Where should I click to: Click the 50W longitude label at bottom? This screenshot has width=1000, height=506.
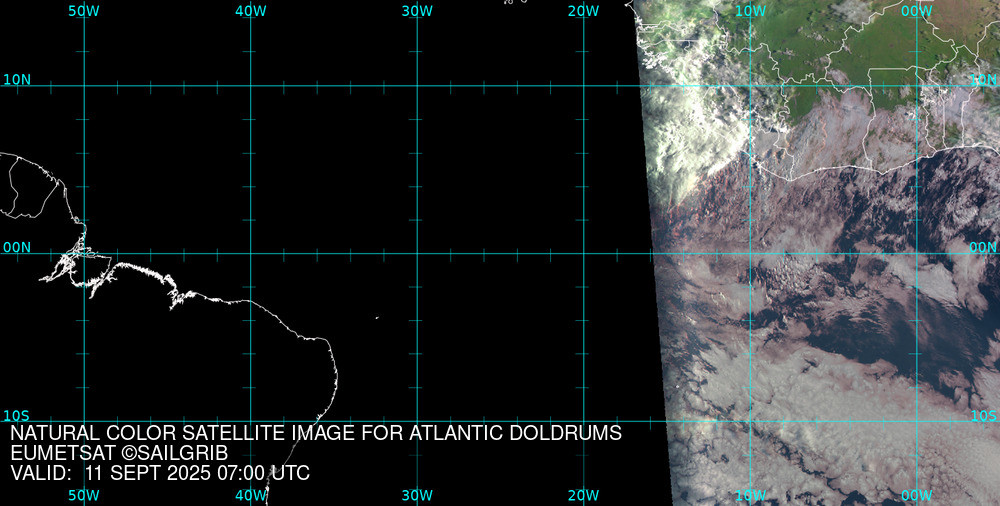[84, 495]
